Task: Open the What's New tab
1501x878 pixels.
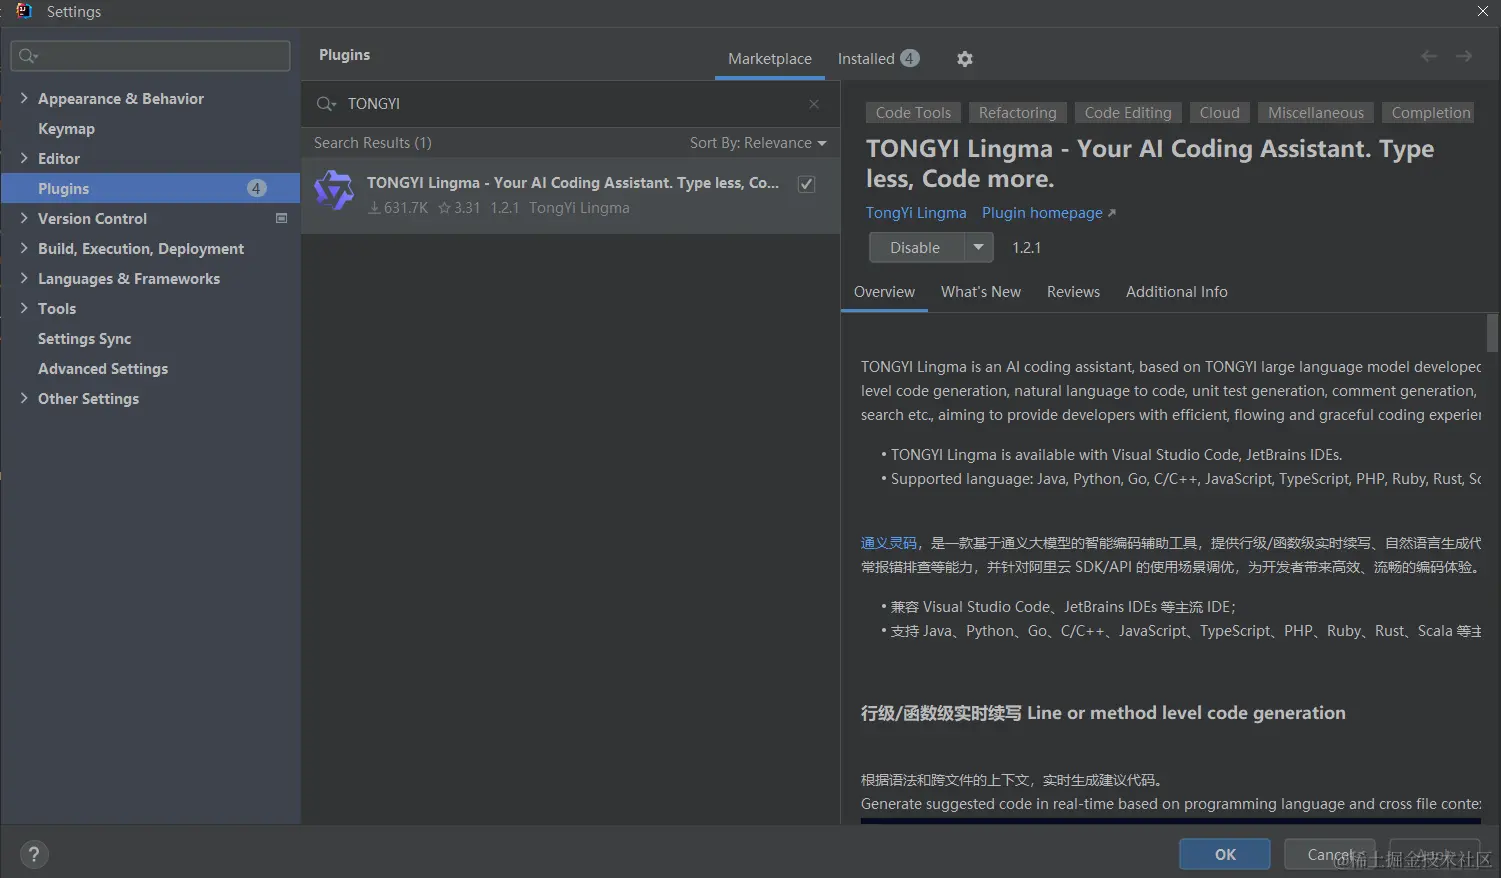Action: (x=981, y=292)
